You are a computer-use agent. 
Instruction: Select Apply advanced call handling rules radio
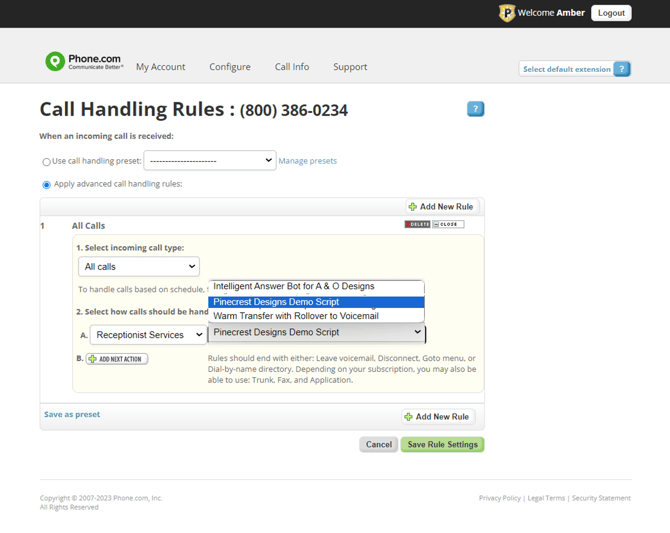[46, 185]
